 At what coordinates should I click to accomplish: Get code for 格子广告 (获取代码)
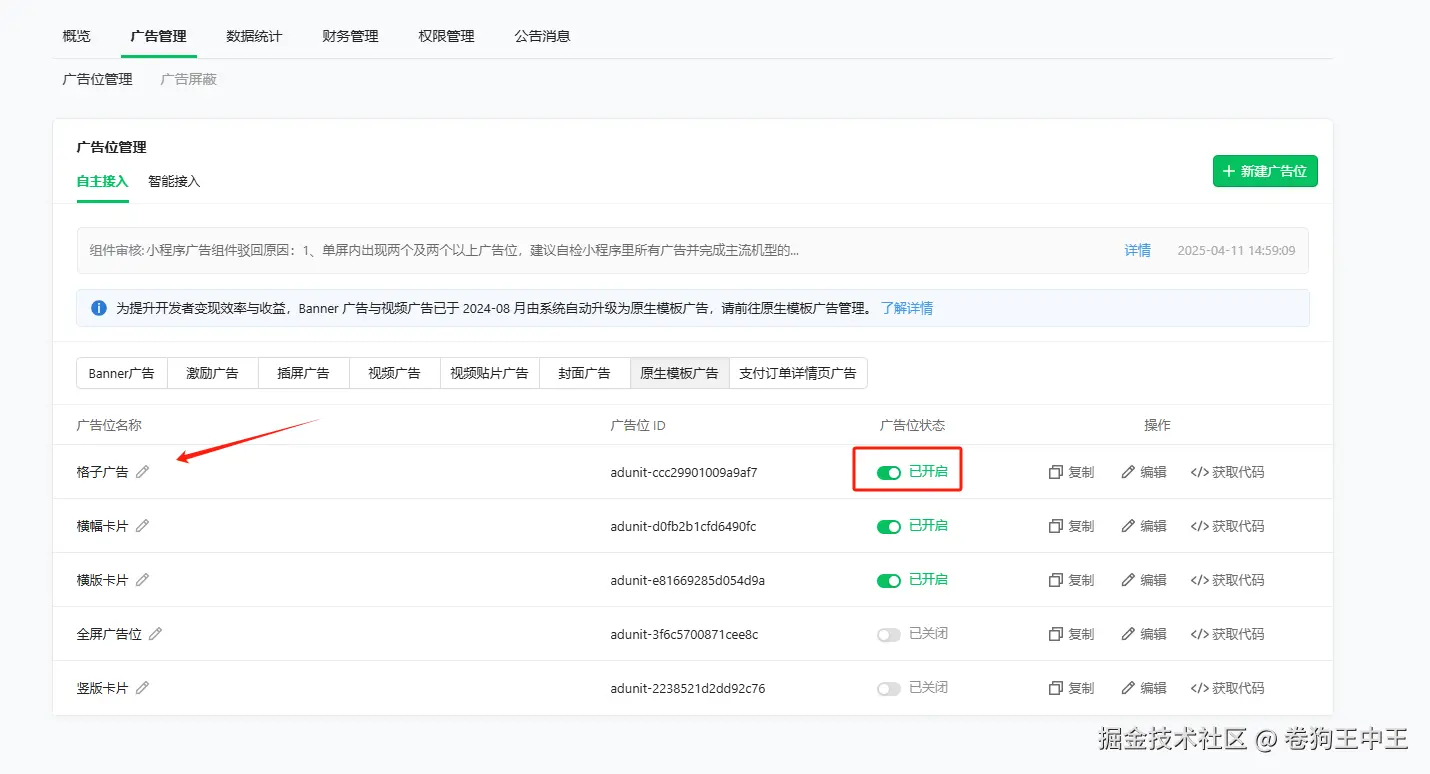[x=1227, y=472]
